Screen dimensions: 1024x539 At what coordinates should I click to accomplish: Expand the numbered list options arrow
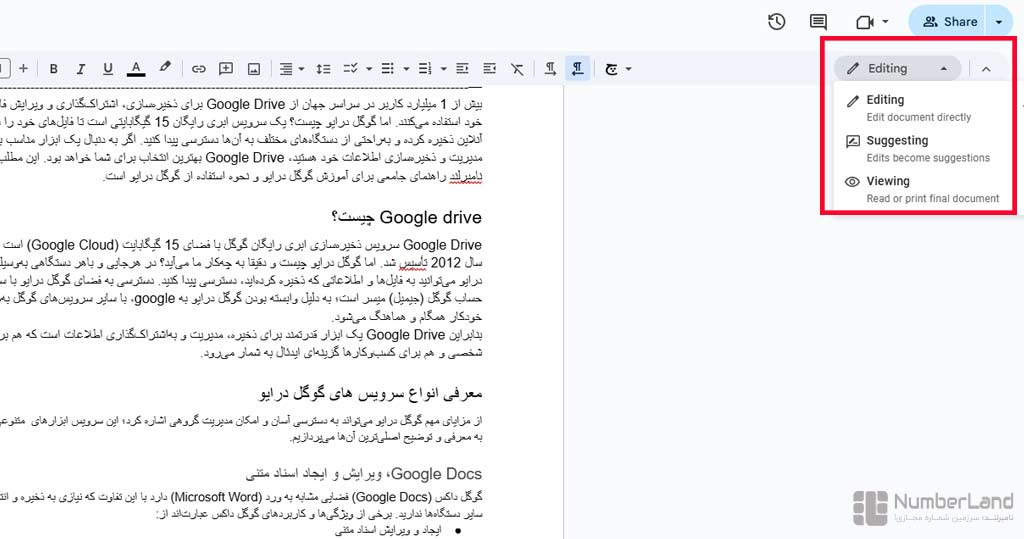[443, 69]
